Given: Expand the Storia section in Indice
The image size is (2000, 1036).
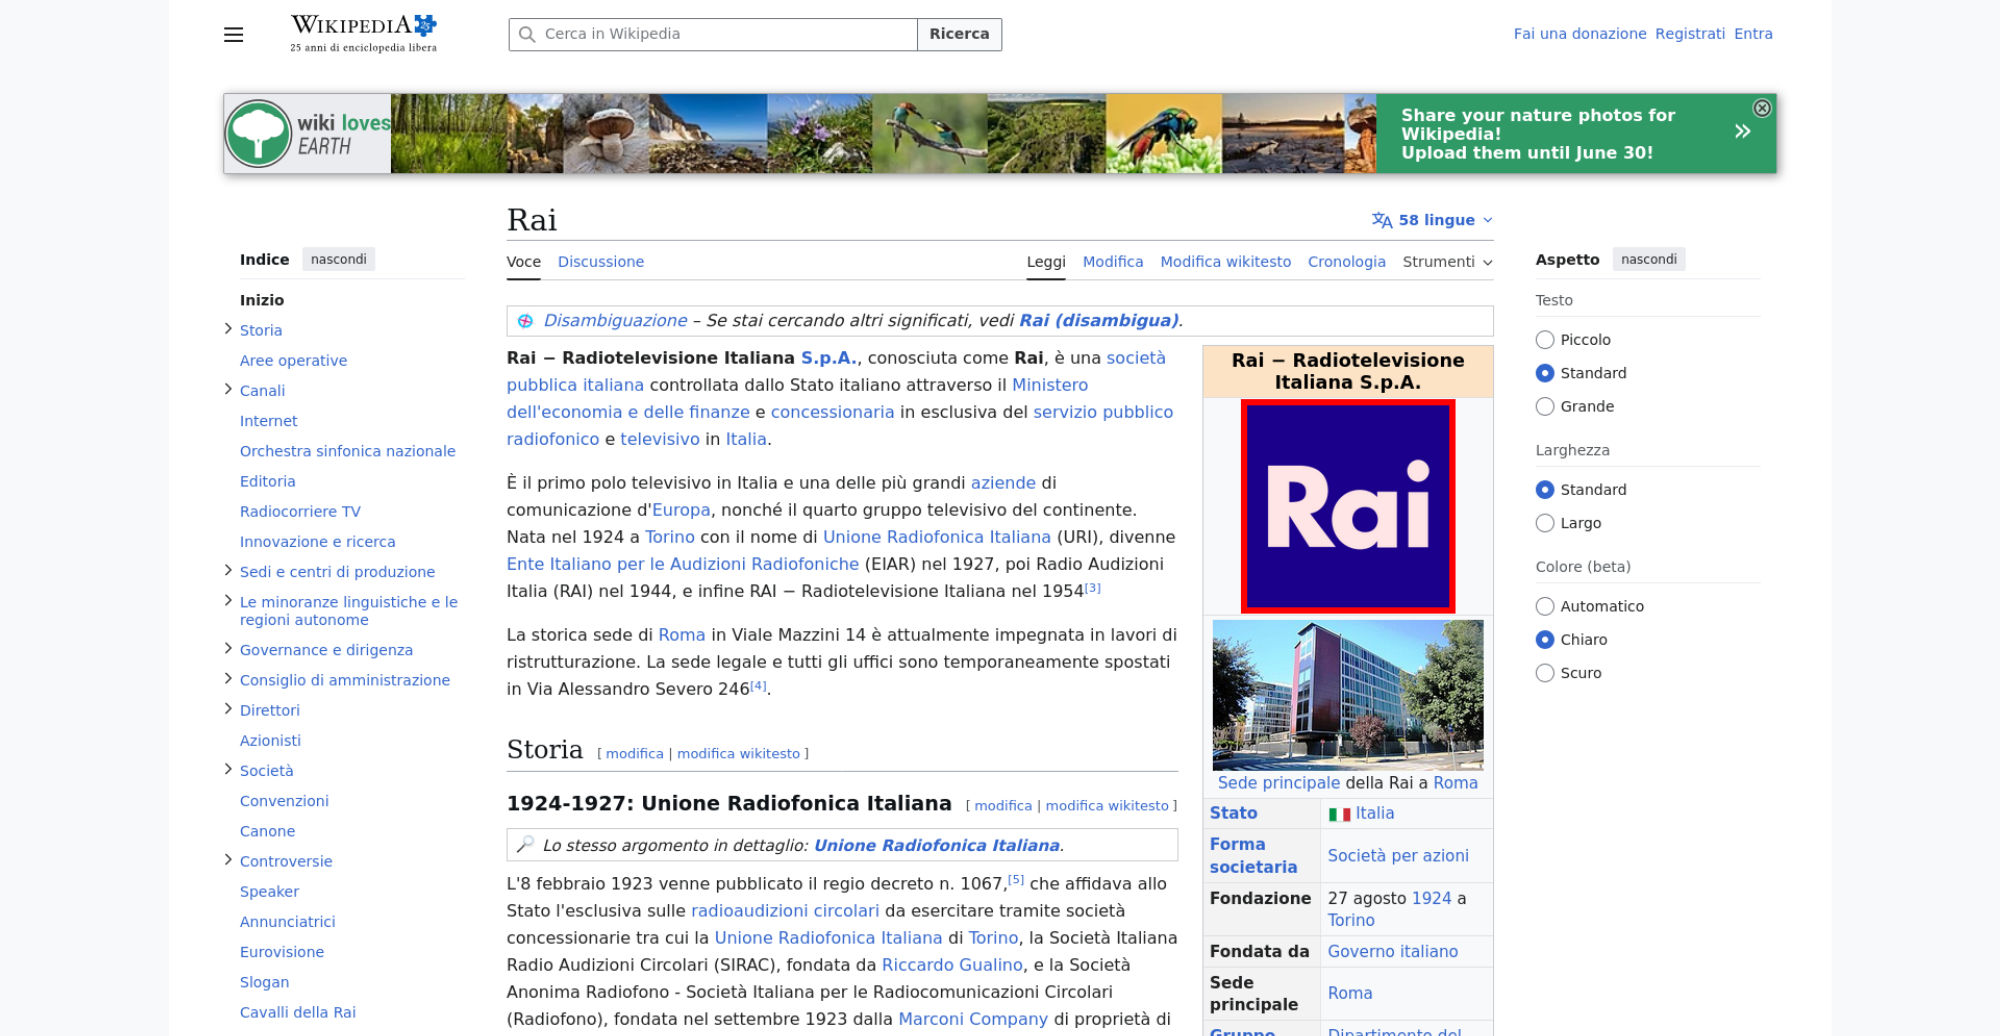Looking at the screenshot, I should (x=228, y=329).
